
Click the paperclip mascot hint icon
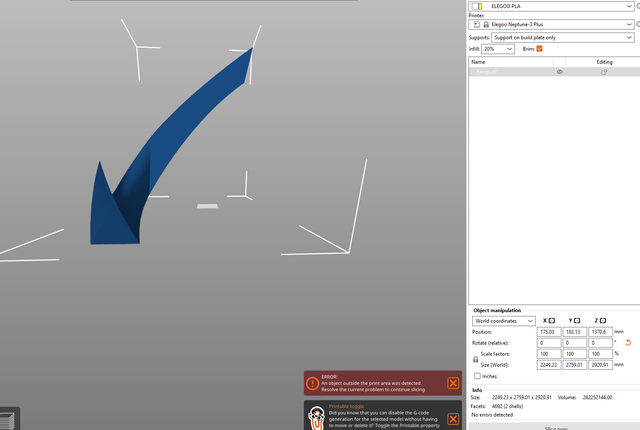point(316,417)
